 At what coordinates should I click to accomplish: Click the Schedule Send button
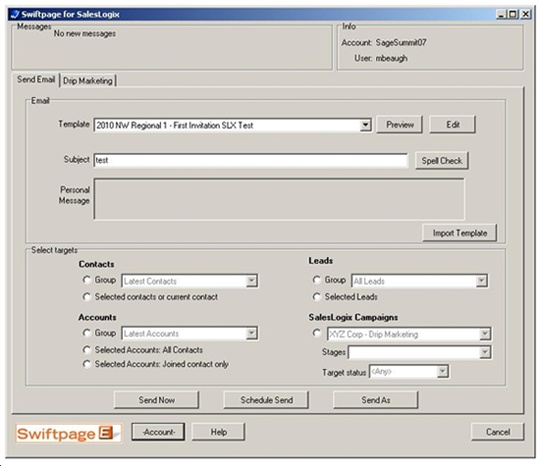[x=266, y=400]
